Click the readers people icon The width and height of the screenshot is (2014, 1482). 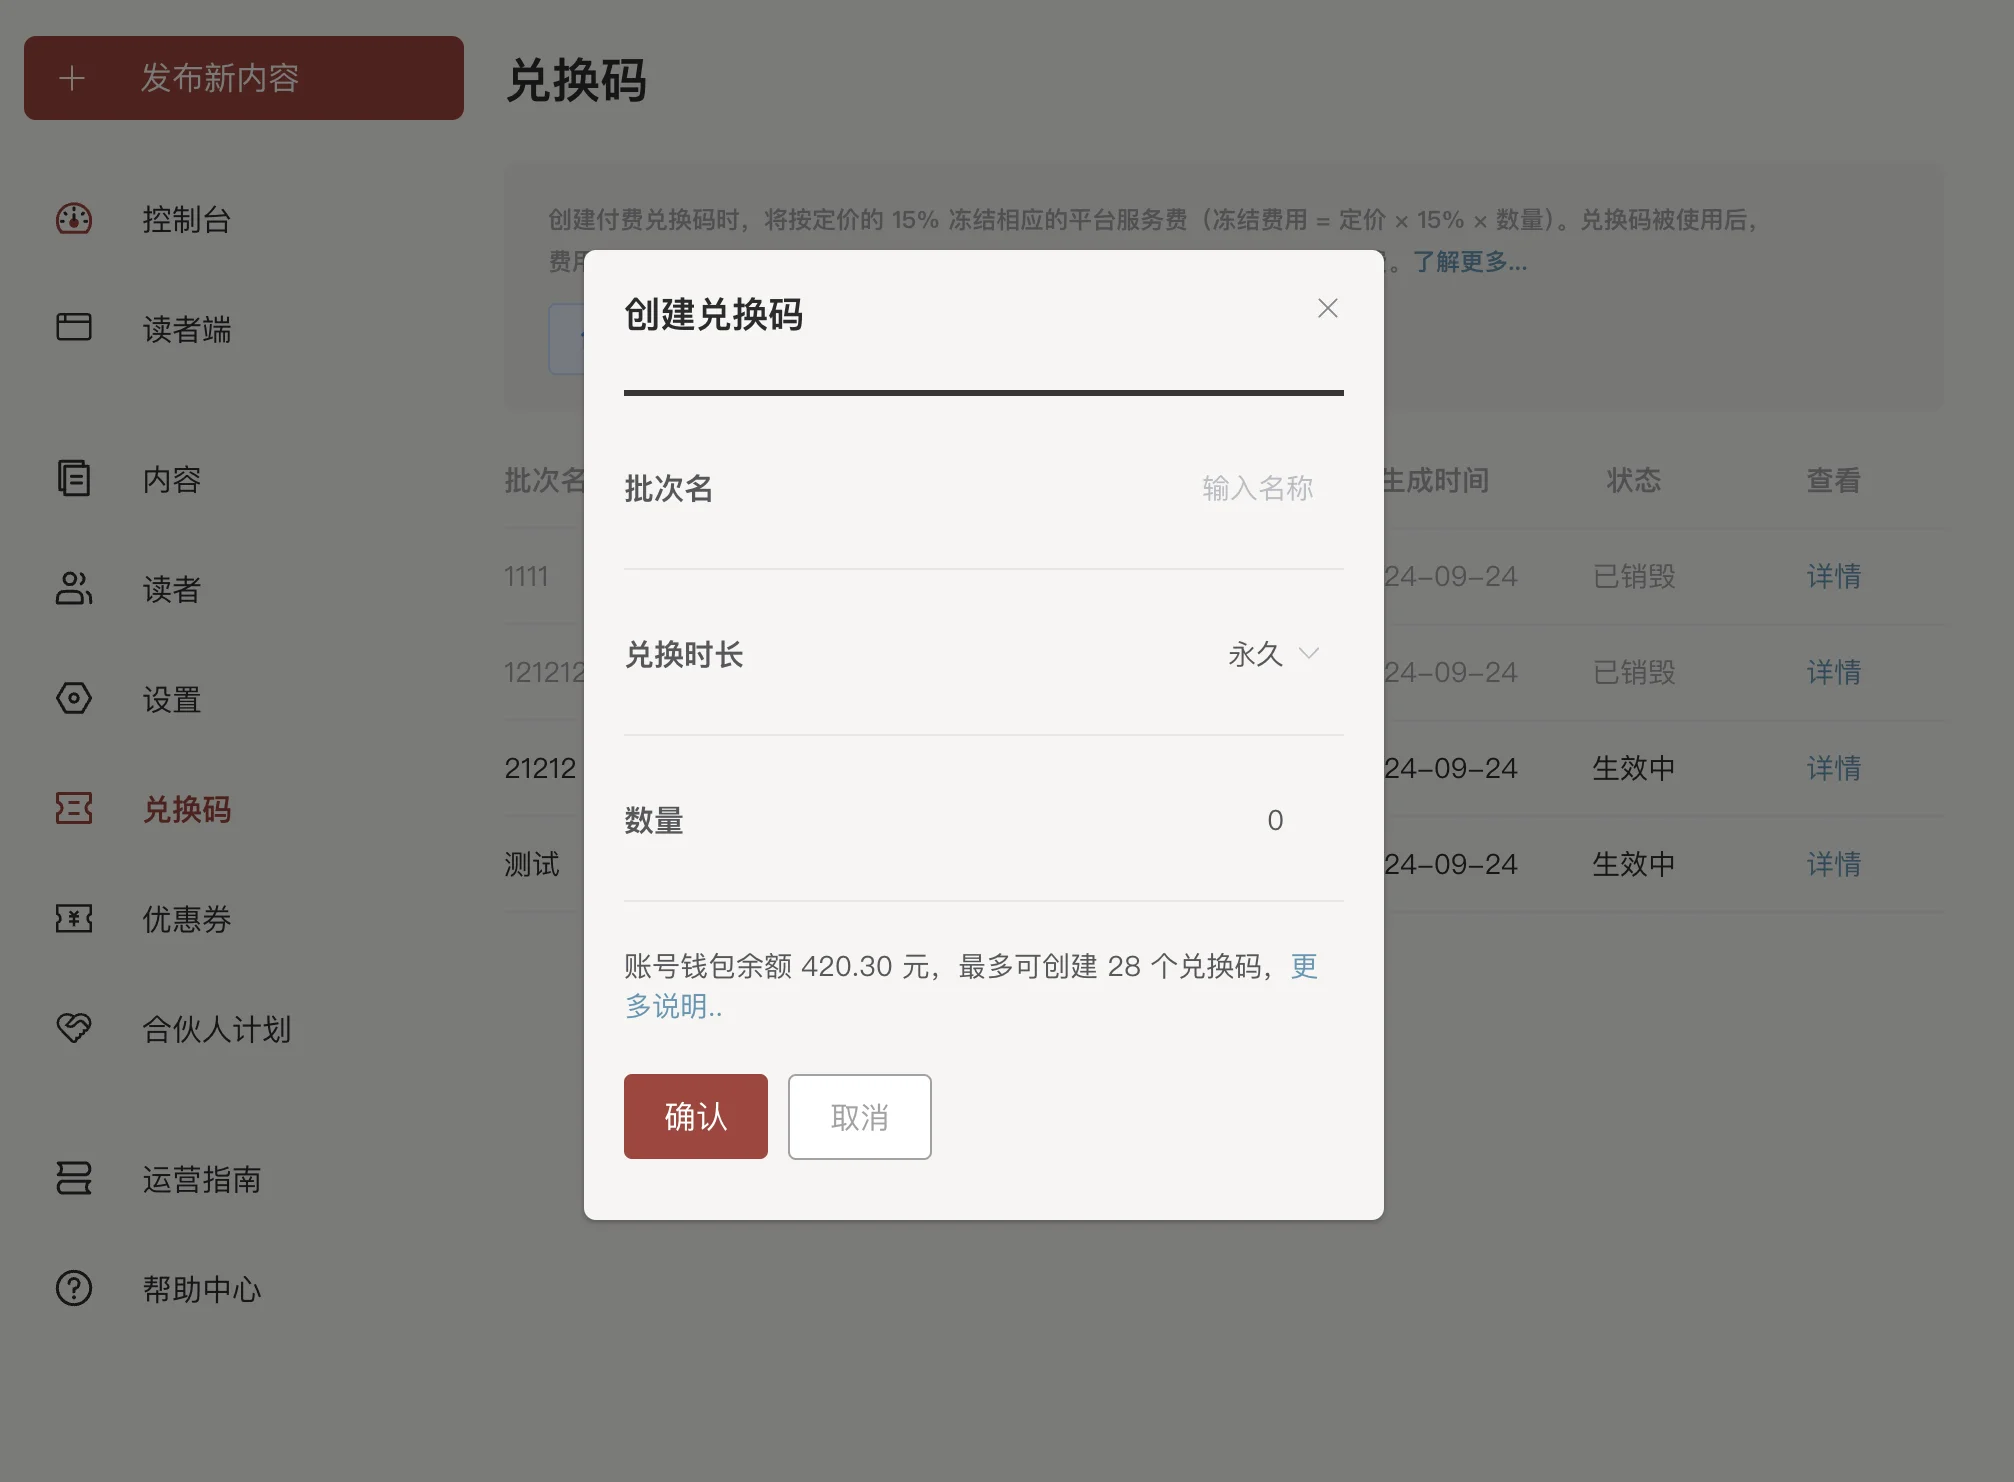point(74,589)
